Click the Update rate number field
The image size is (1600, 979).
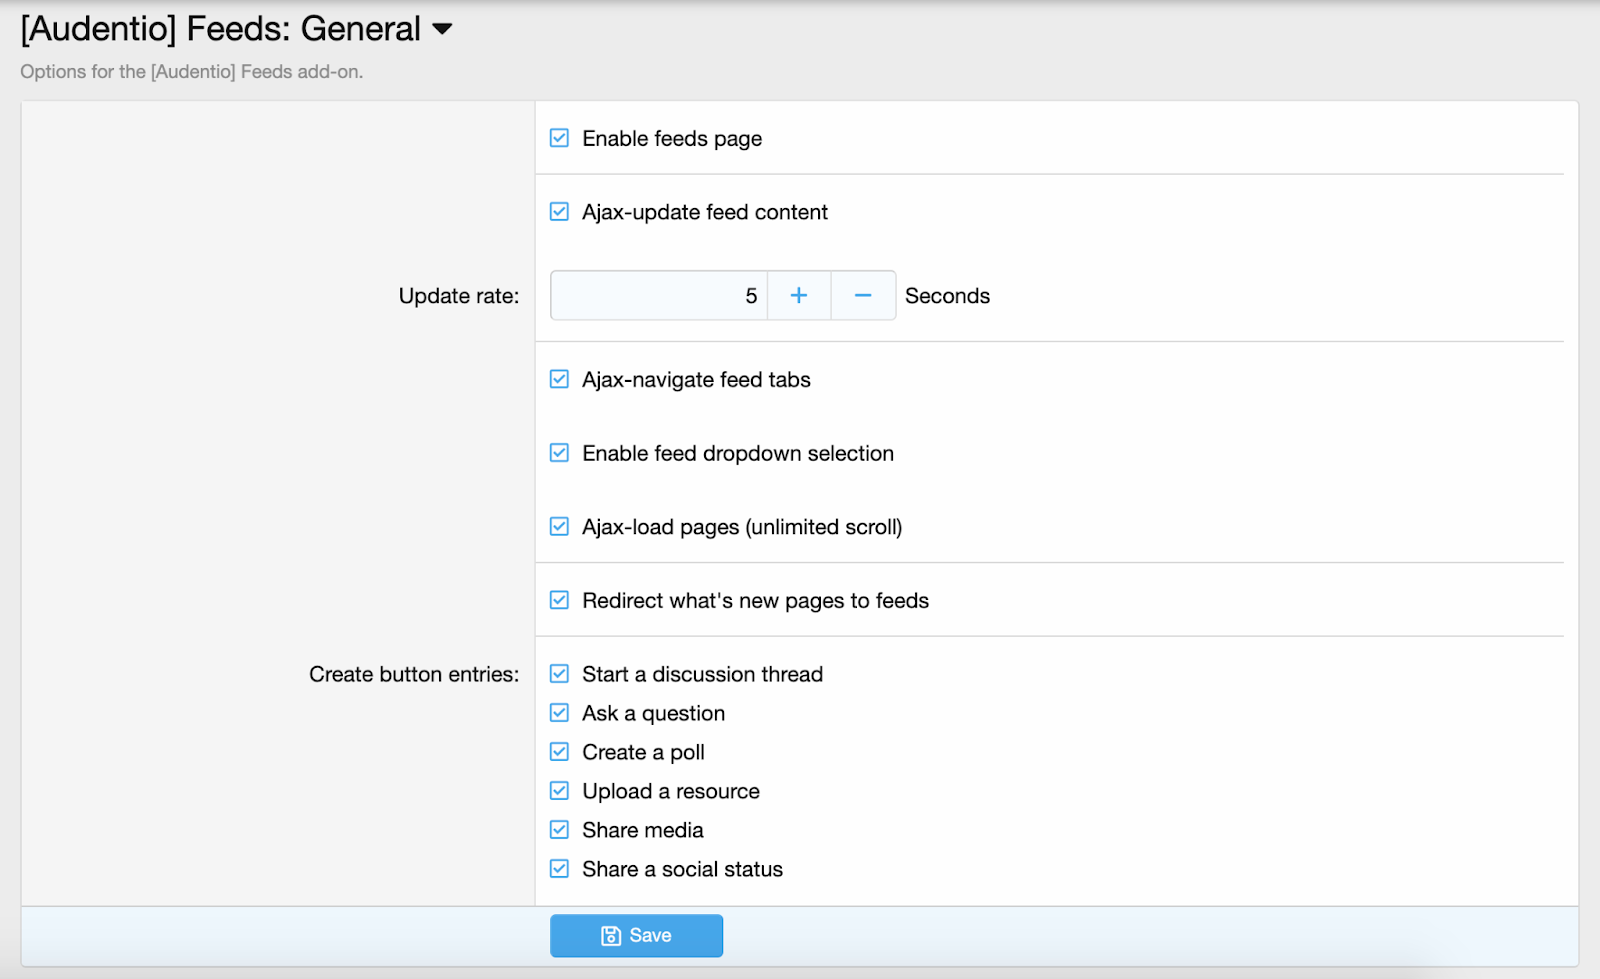[x=658, y=296]
